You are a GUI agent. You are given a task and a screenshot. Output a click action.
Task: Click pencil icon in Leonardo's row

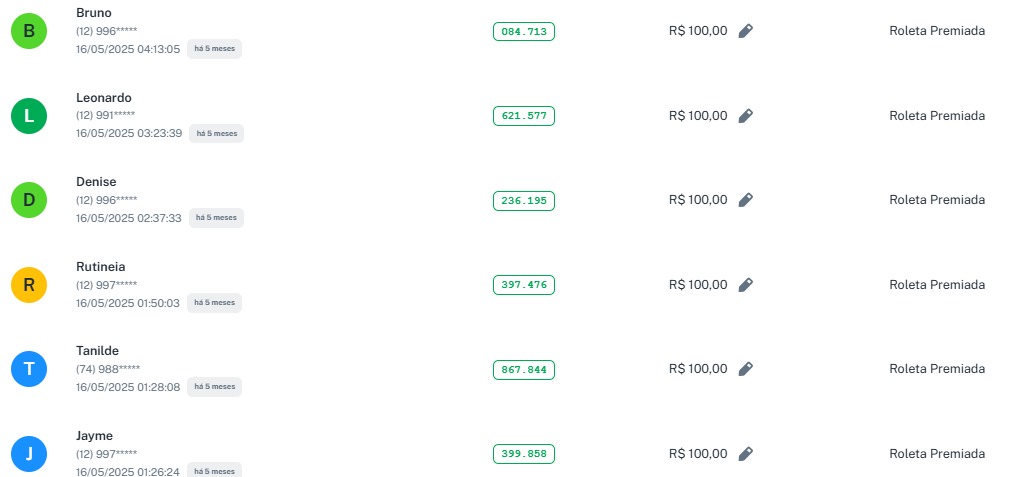point(745,116)
